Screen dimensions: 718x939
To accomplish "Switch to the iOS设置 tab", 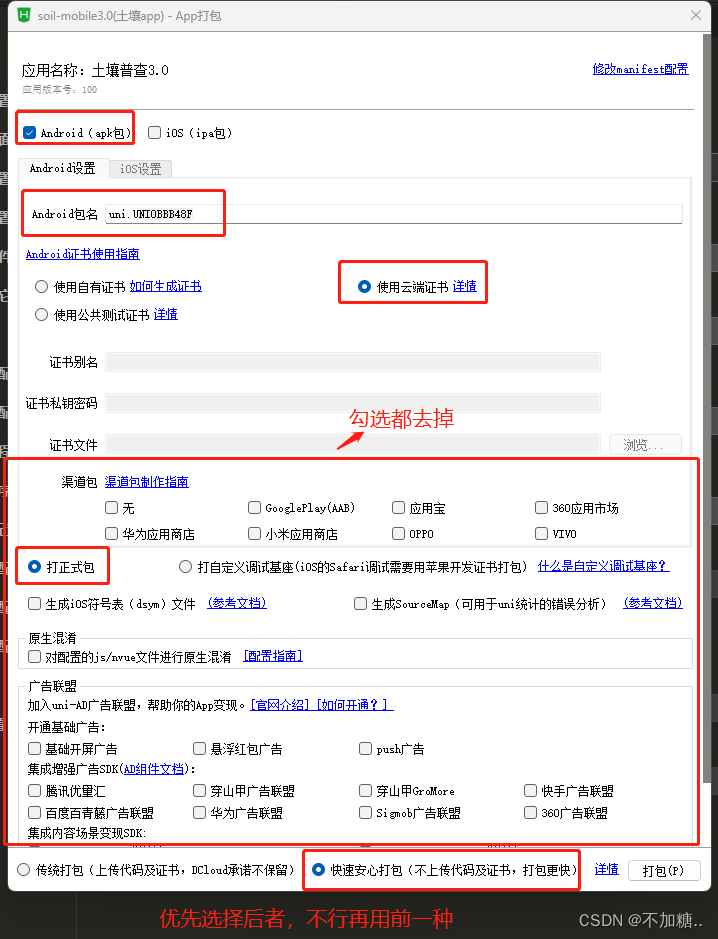I will (x=140, y=169).
